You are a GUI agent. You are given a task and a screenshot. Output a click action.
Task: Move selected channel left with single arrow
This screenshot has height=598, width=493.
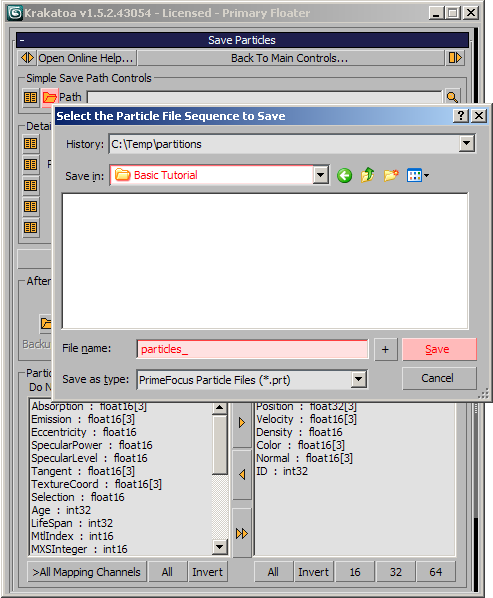tap(242, 474)
